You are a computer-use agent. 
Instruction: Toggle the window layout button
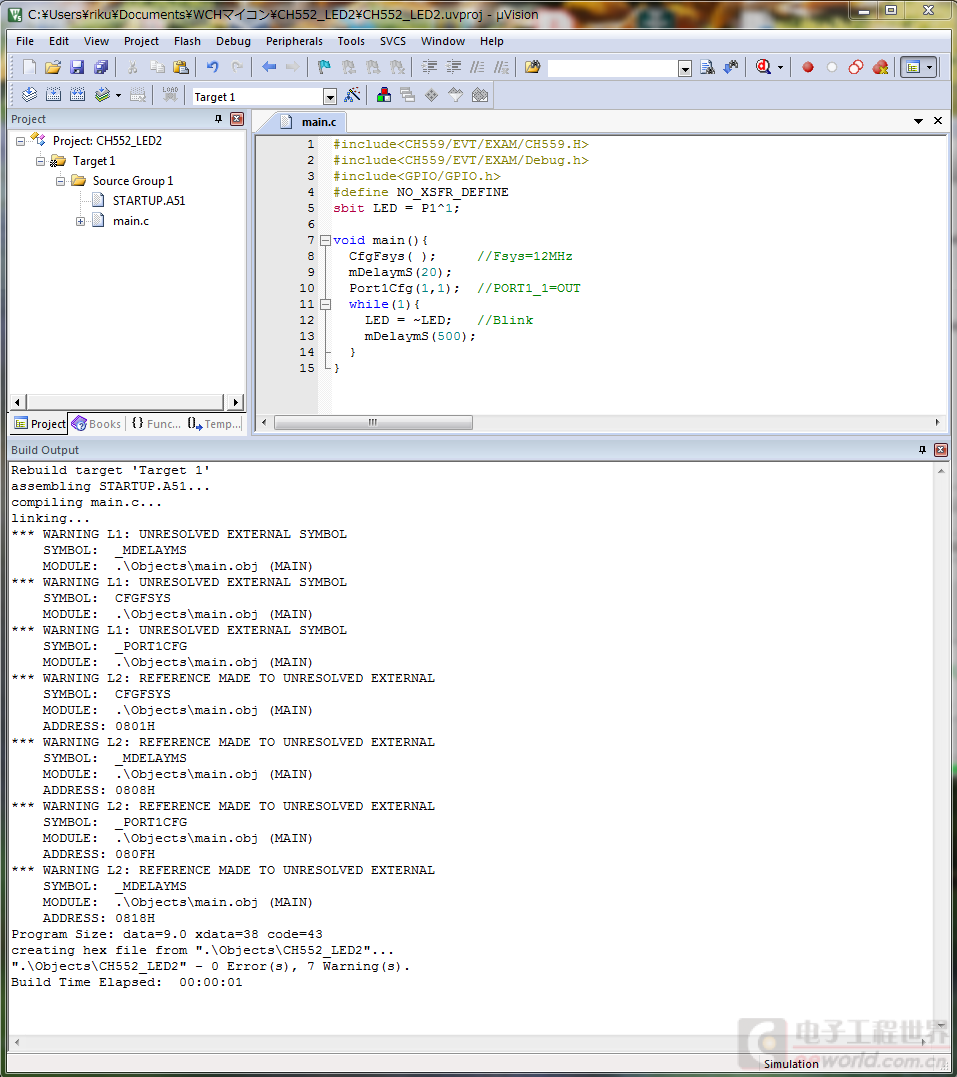tap(913, 67)
